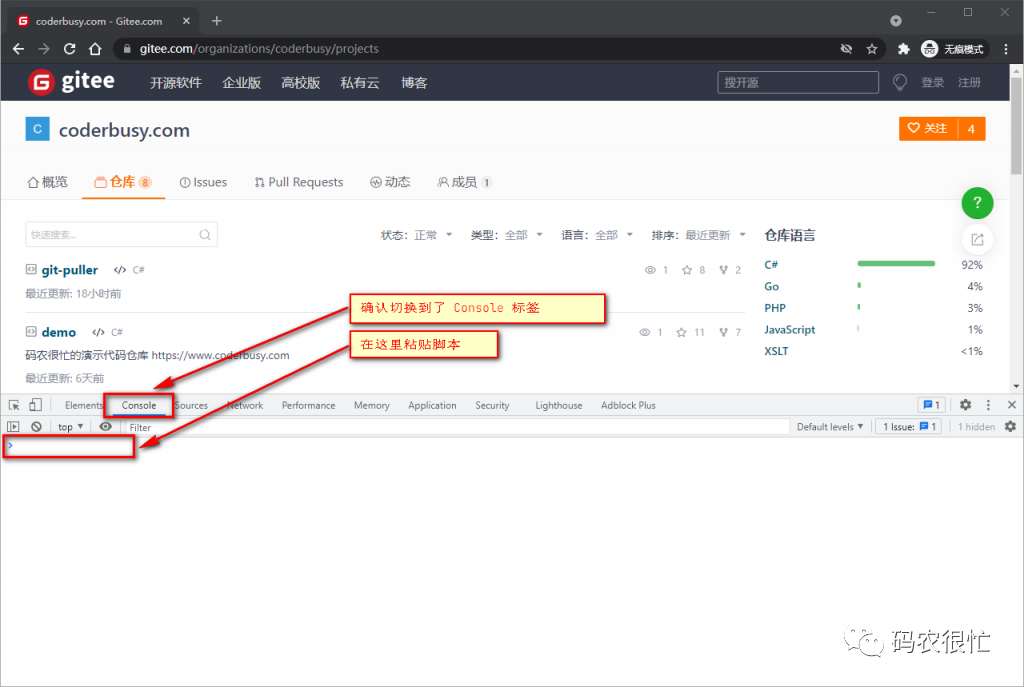Open the Pull Requests tab
Viewport: 1024px width, 687px height.
click(298, 182)
